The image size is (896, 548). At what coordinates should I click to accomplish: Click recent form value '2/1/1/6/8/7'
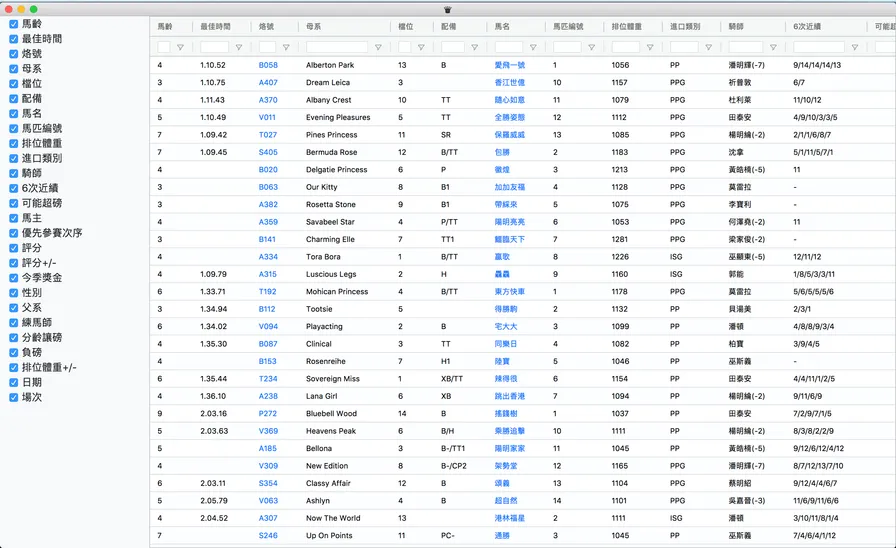click(812, 135)
